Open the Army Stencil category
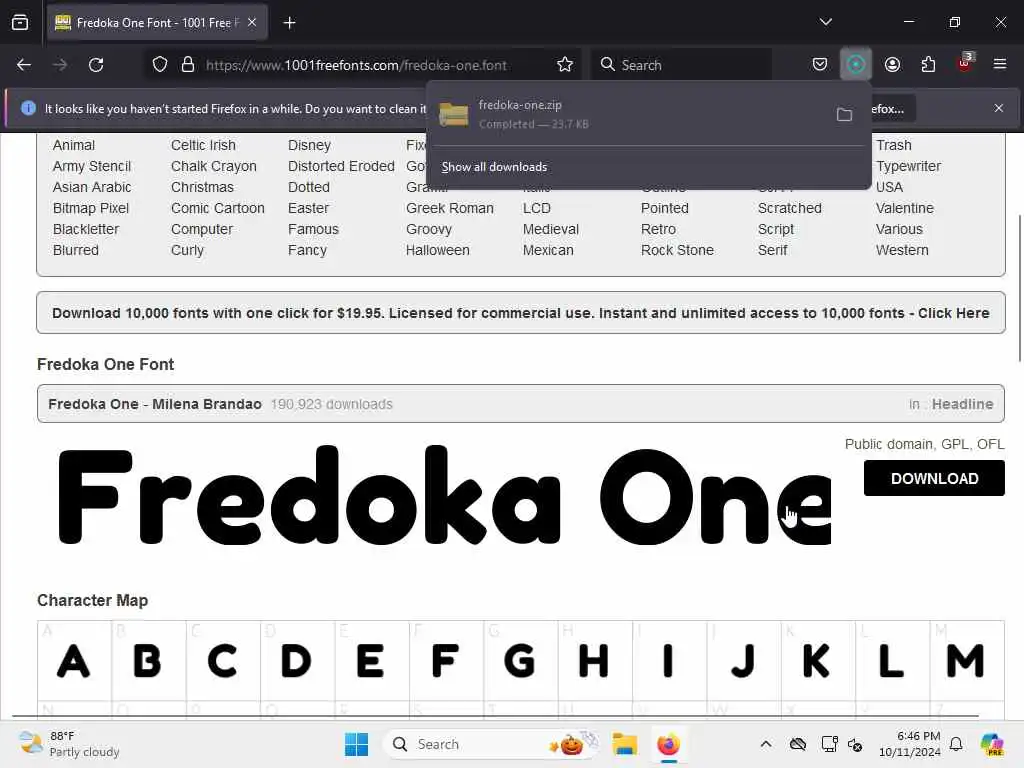The height and width of the screenshot is (768, 1024). (x=92, y=166)
